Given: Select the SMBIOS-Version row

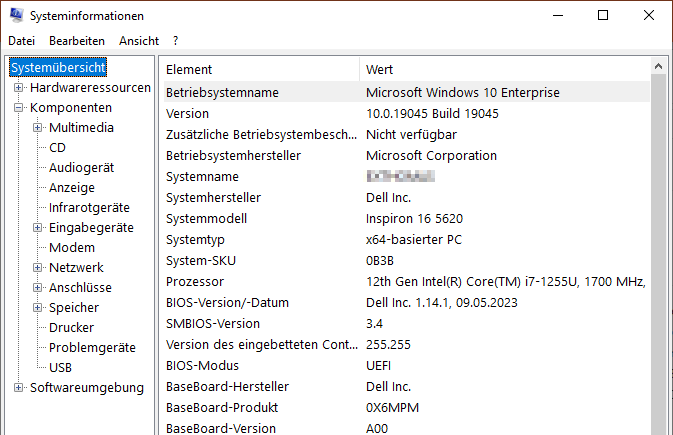Looking at the screenshot, I should [406, 324].
